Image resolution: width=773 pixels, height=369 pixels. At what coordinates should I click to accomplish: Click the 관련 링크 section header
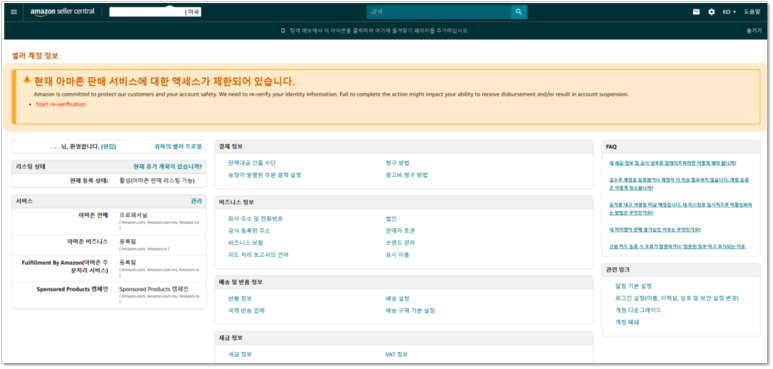tap(618, 270)
